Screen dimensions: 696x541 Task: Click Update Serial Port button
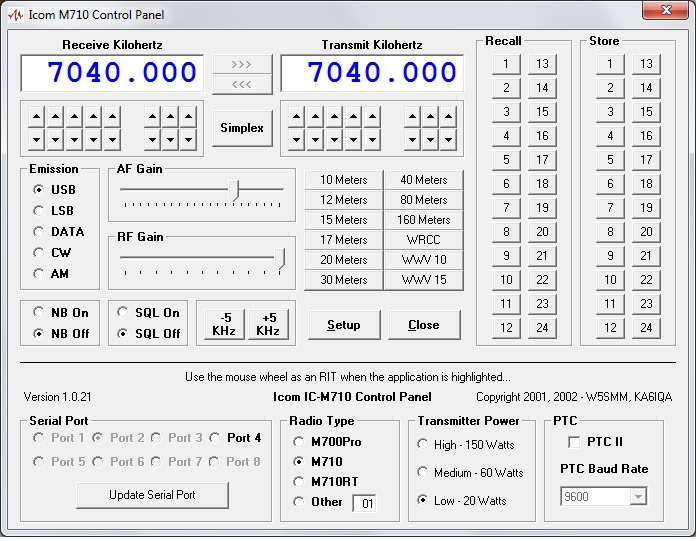(x=152, y=495)
